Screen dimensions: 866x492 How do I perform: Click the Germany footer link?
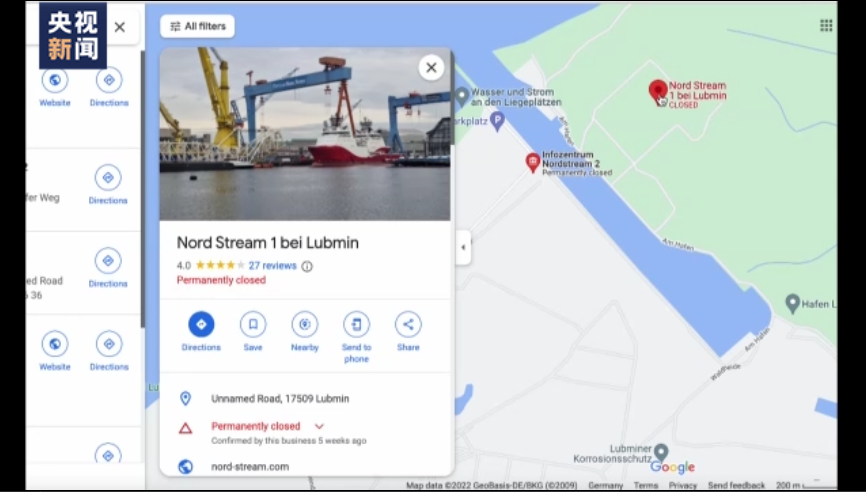[605, 485]
